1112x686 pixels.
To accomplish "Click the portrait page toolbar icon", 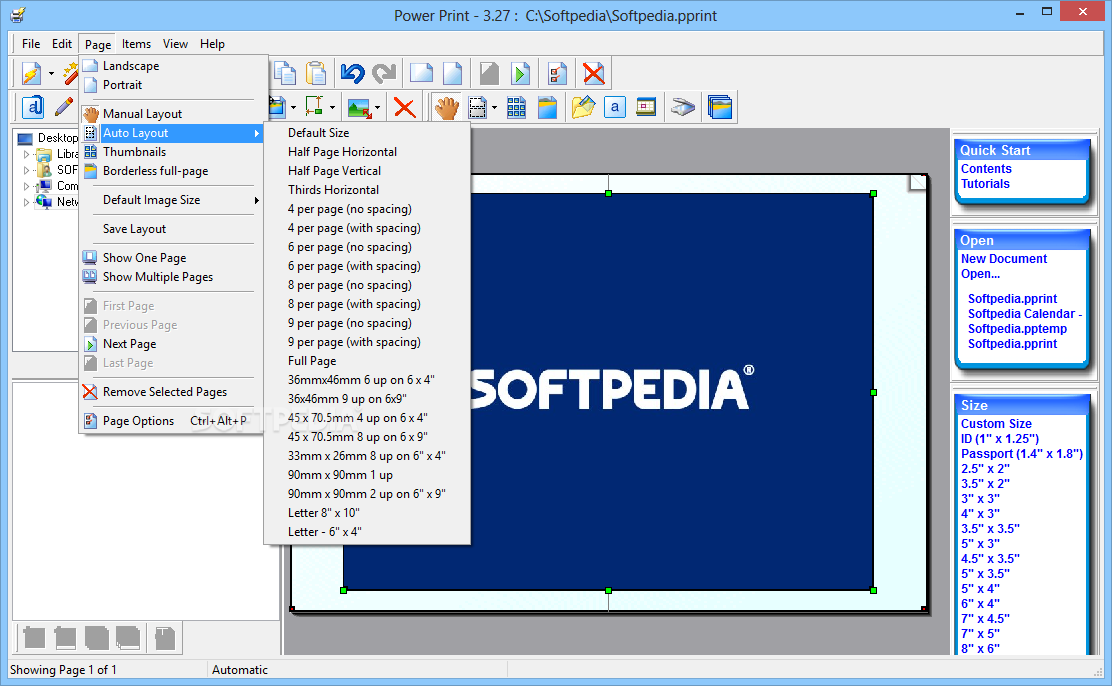I will (x=452, y=73).
